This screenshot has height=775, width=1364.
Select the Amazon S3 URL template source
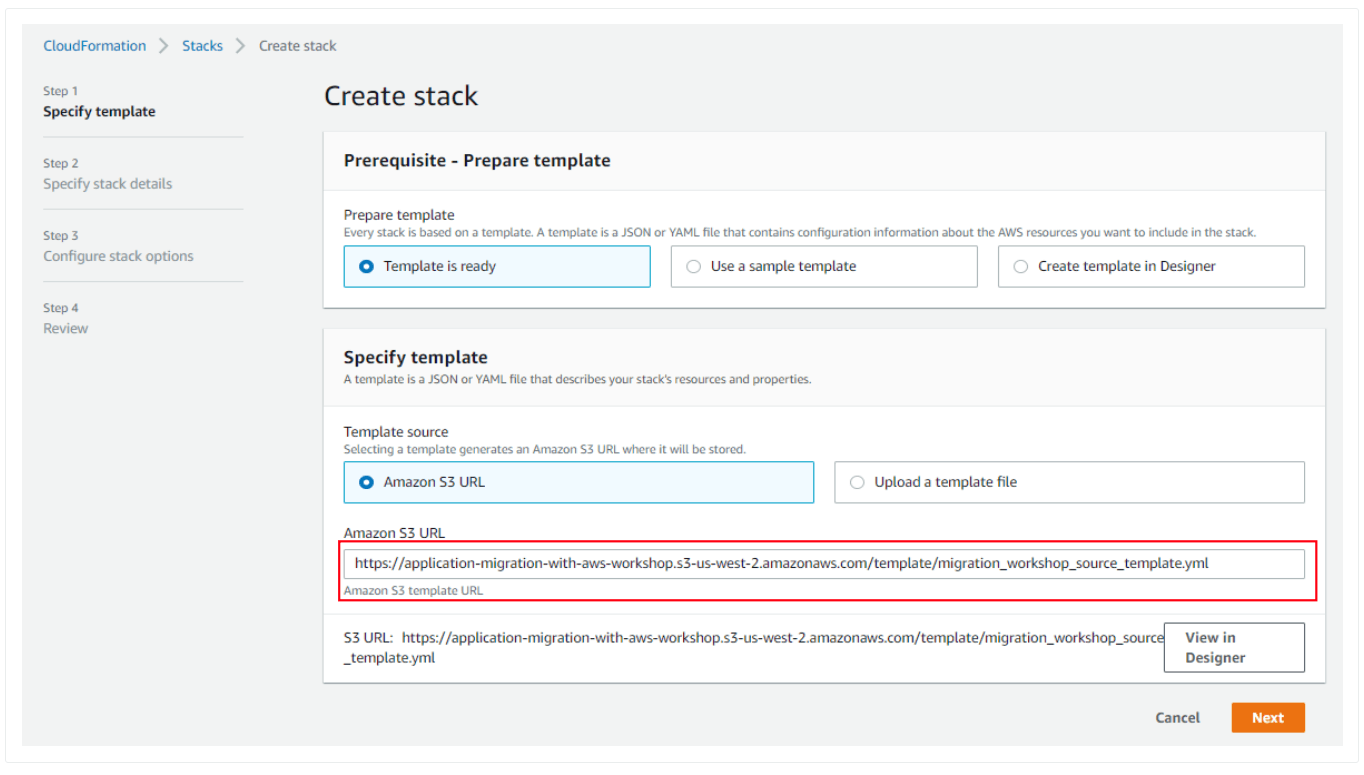point(579,482)
